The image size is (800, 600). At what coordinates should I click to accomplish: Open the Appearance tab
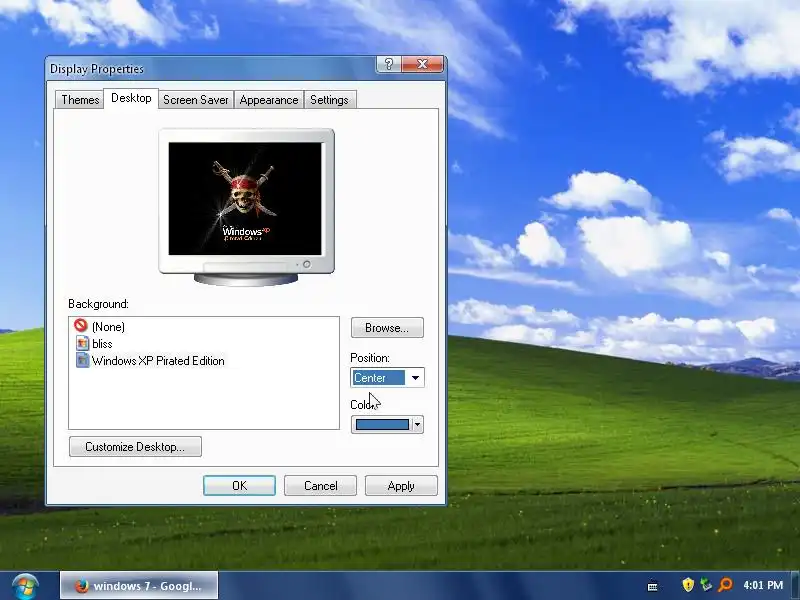click(269, 100)
